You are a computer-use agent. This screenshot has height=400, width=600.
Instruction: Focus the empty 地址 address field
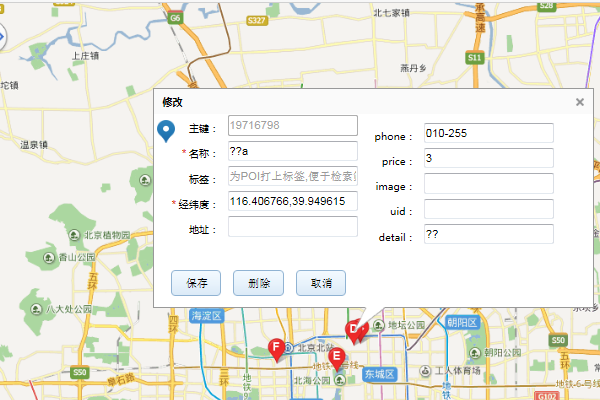tap(293, 226)
